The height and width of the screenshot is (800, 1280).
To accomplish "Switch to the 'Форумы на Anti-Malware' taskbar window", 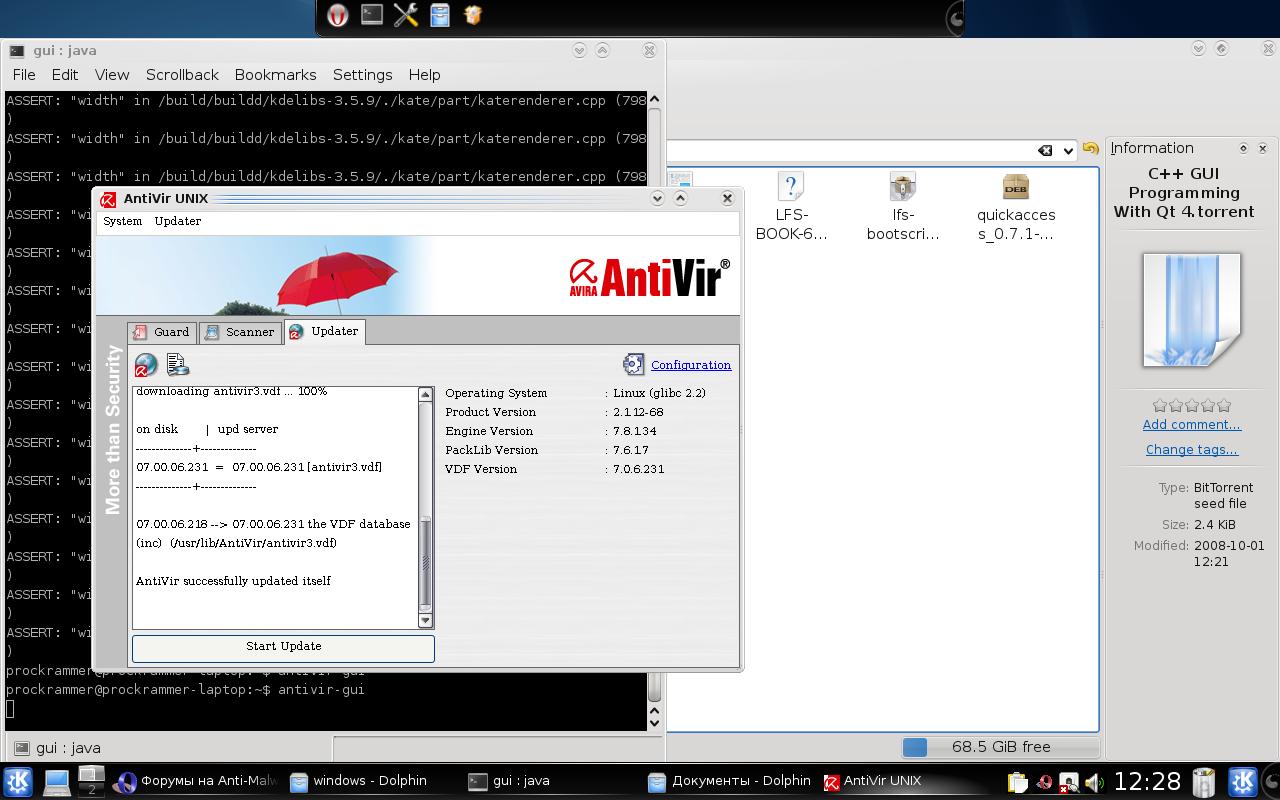I will (x=196, y=781).
